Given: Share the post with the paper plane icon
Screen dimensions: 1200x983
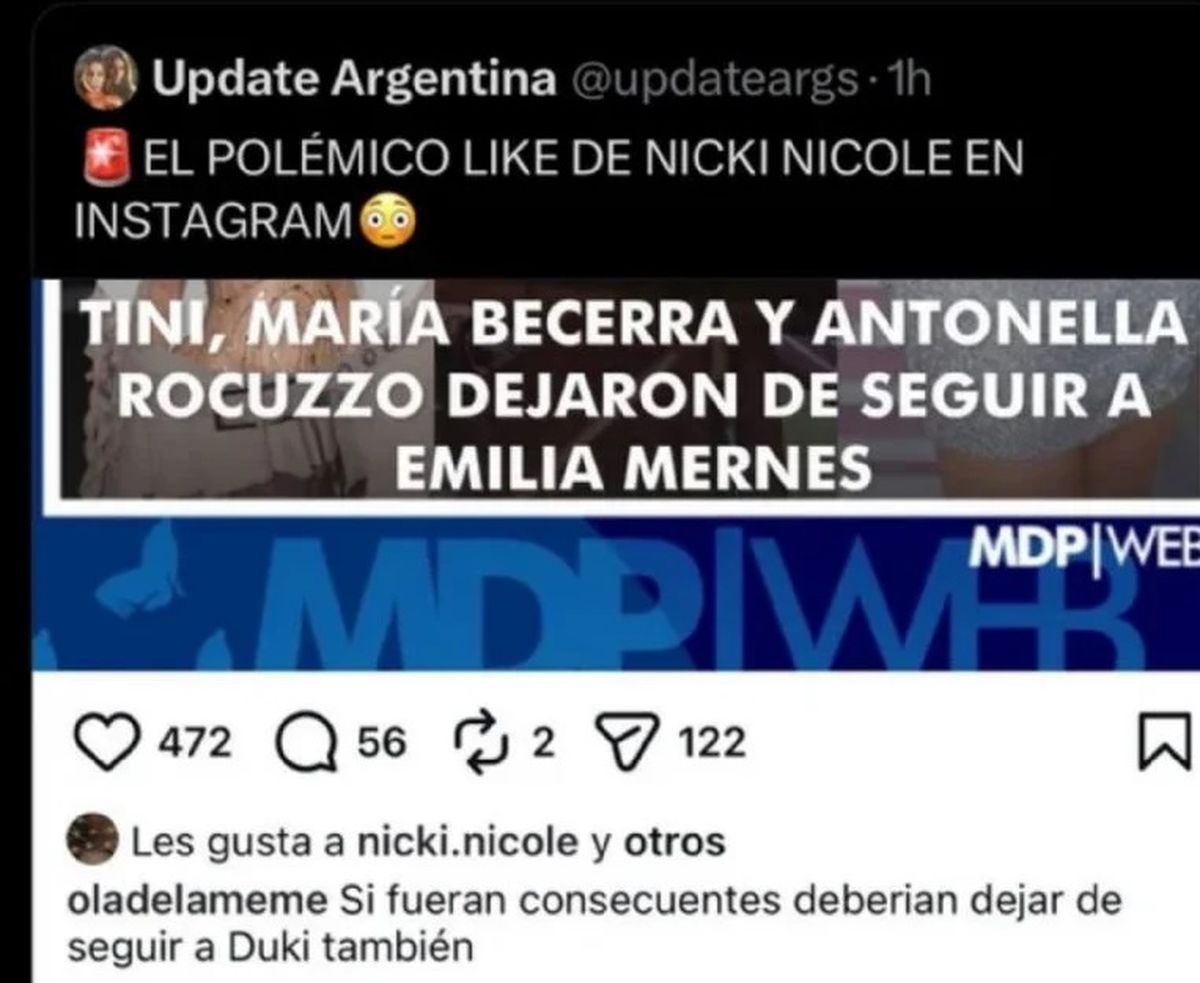Looking at the screenshot, I should (627, 745).
